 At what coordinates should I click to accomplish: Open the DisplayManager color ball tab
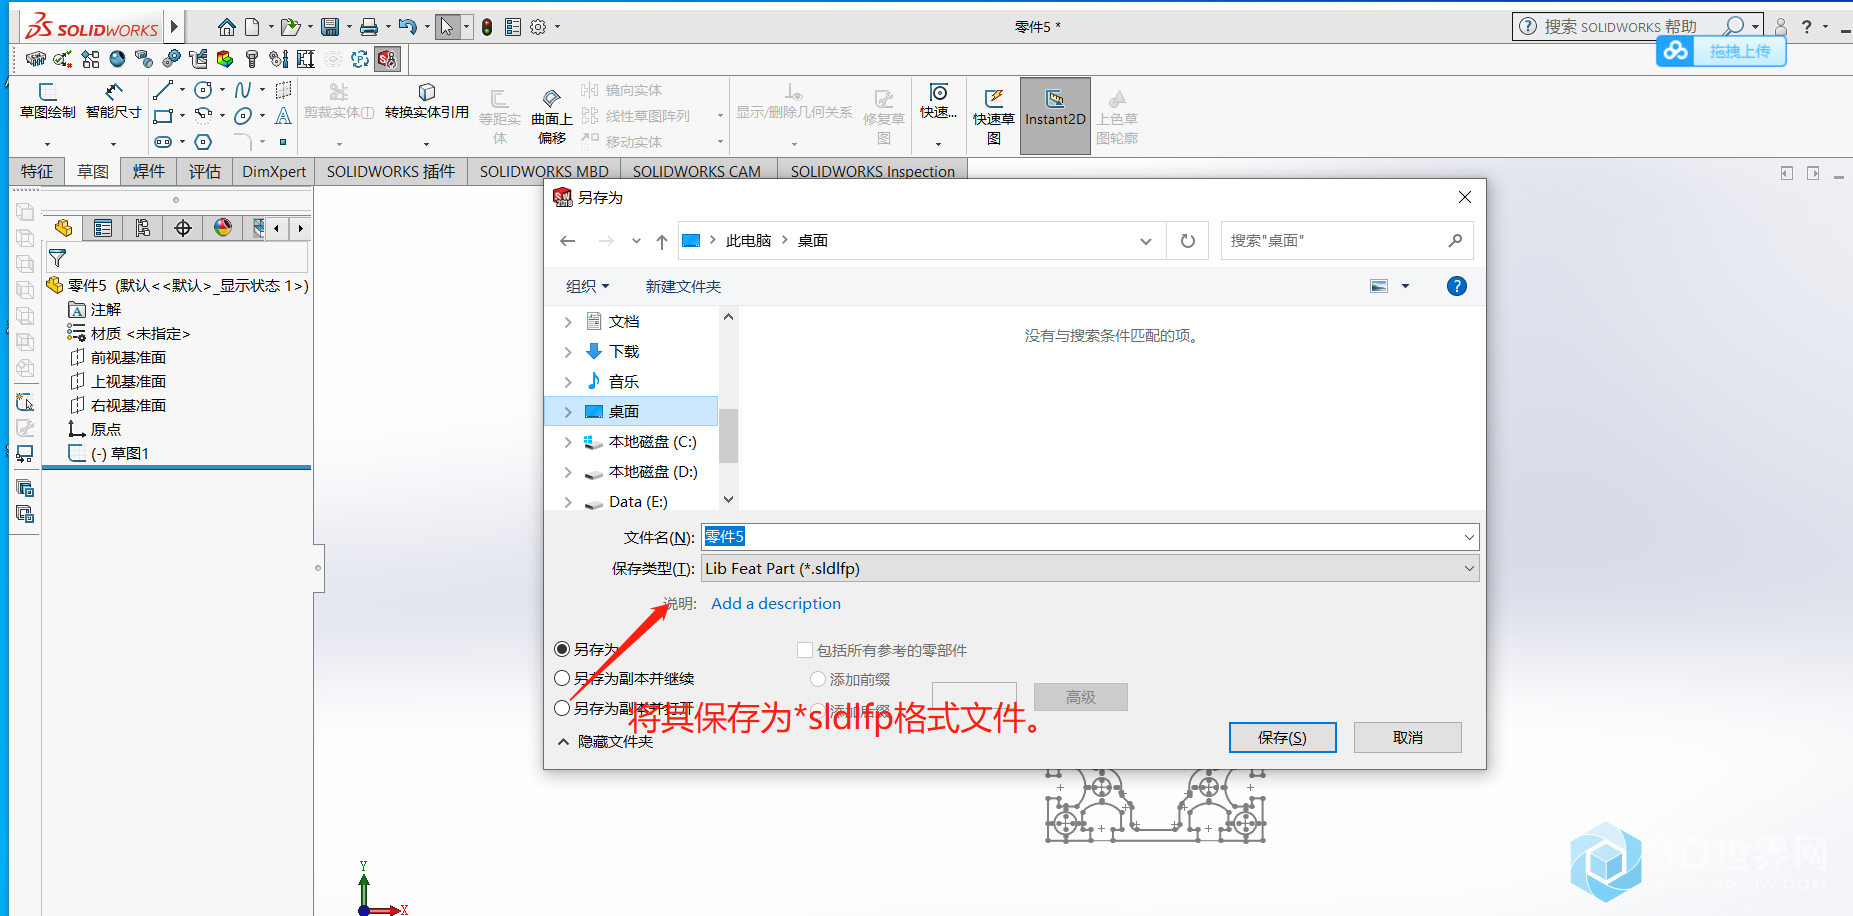pos(223,228)
